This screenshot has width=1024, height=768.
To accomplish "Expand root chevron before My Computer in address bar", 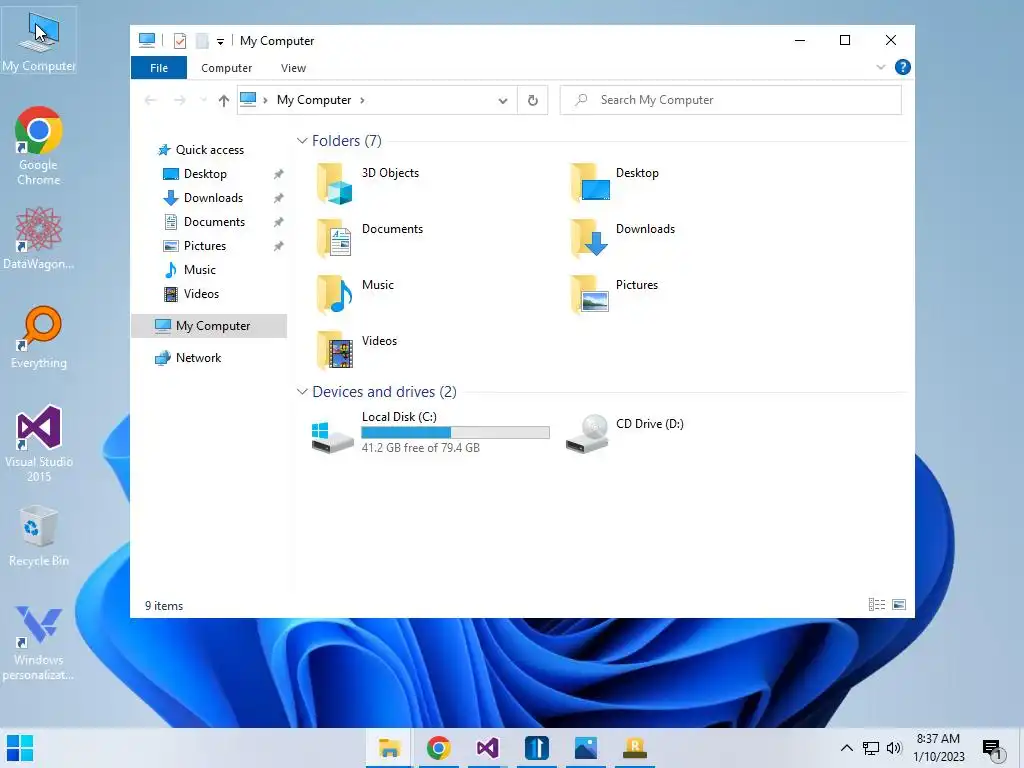I will click(x=266, y=101).
